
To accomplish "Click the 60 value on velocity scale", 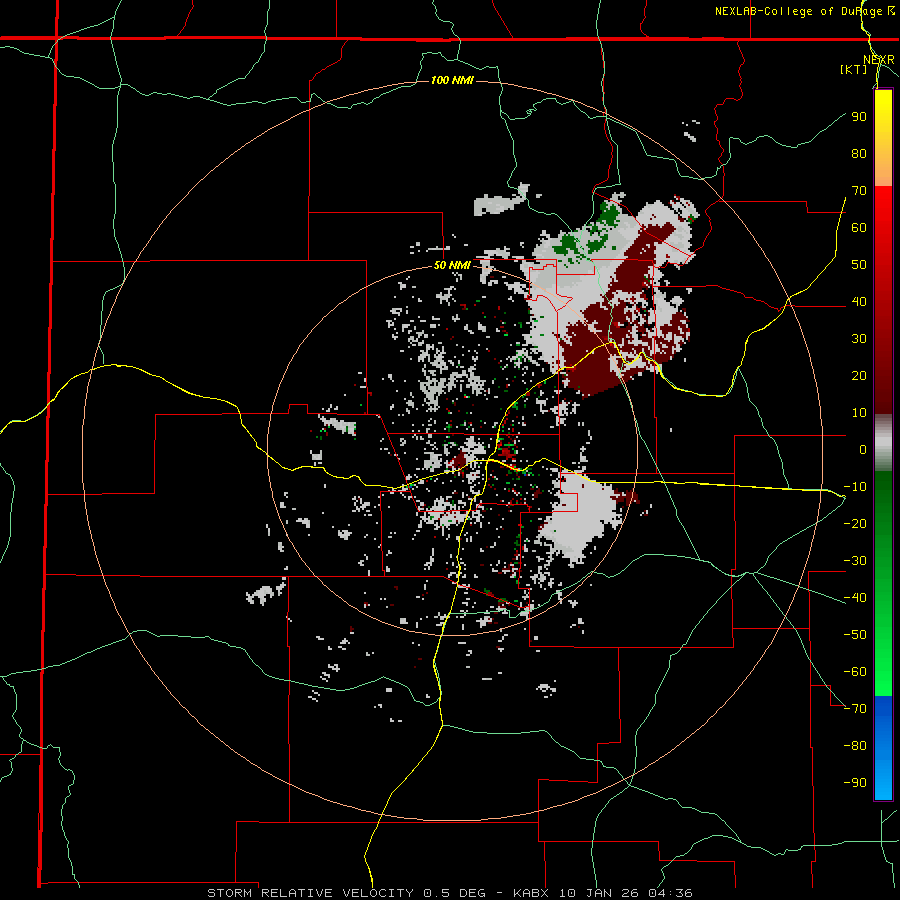I will [x=859, y=228].
